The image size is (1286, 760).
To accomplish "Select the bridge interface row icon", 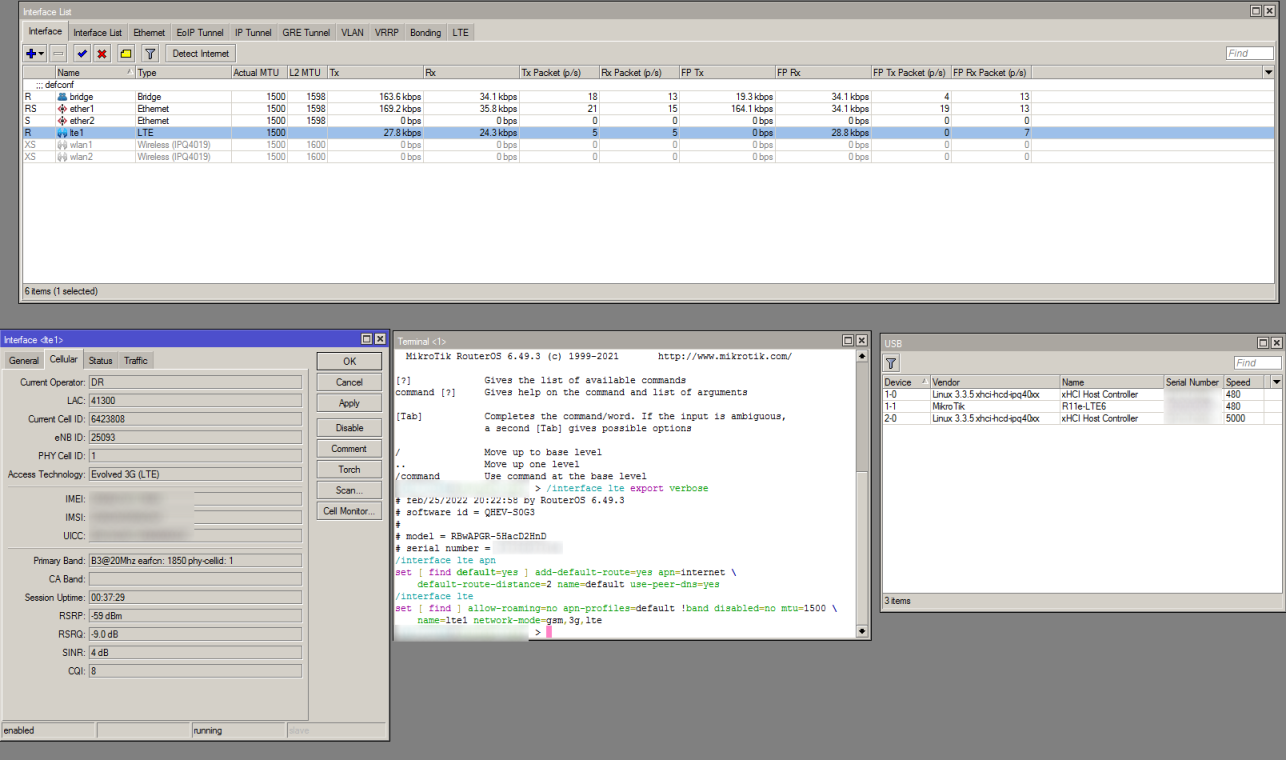I will click(62, 97).
